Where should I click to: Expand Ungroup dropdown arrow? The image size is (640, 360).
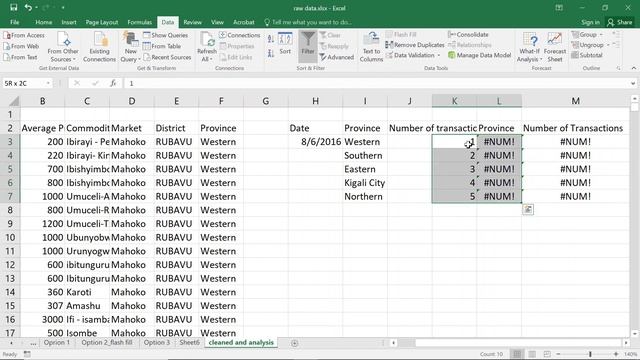click(608, 45)
